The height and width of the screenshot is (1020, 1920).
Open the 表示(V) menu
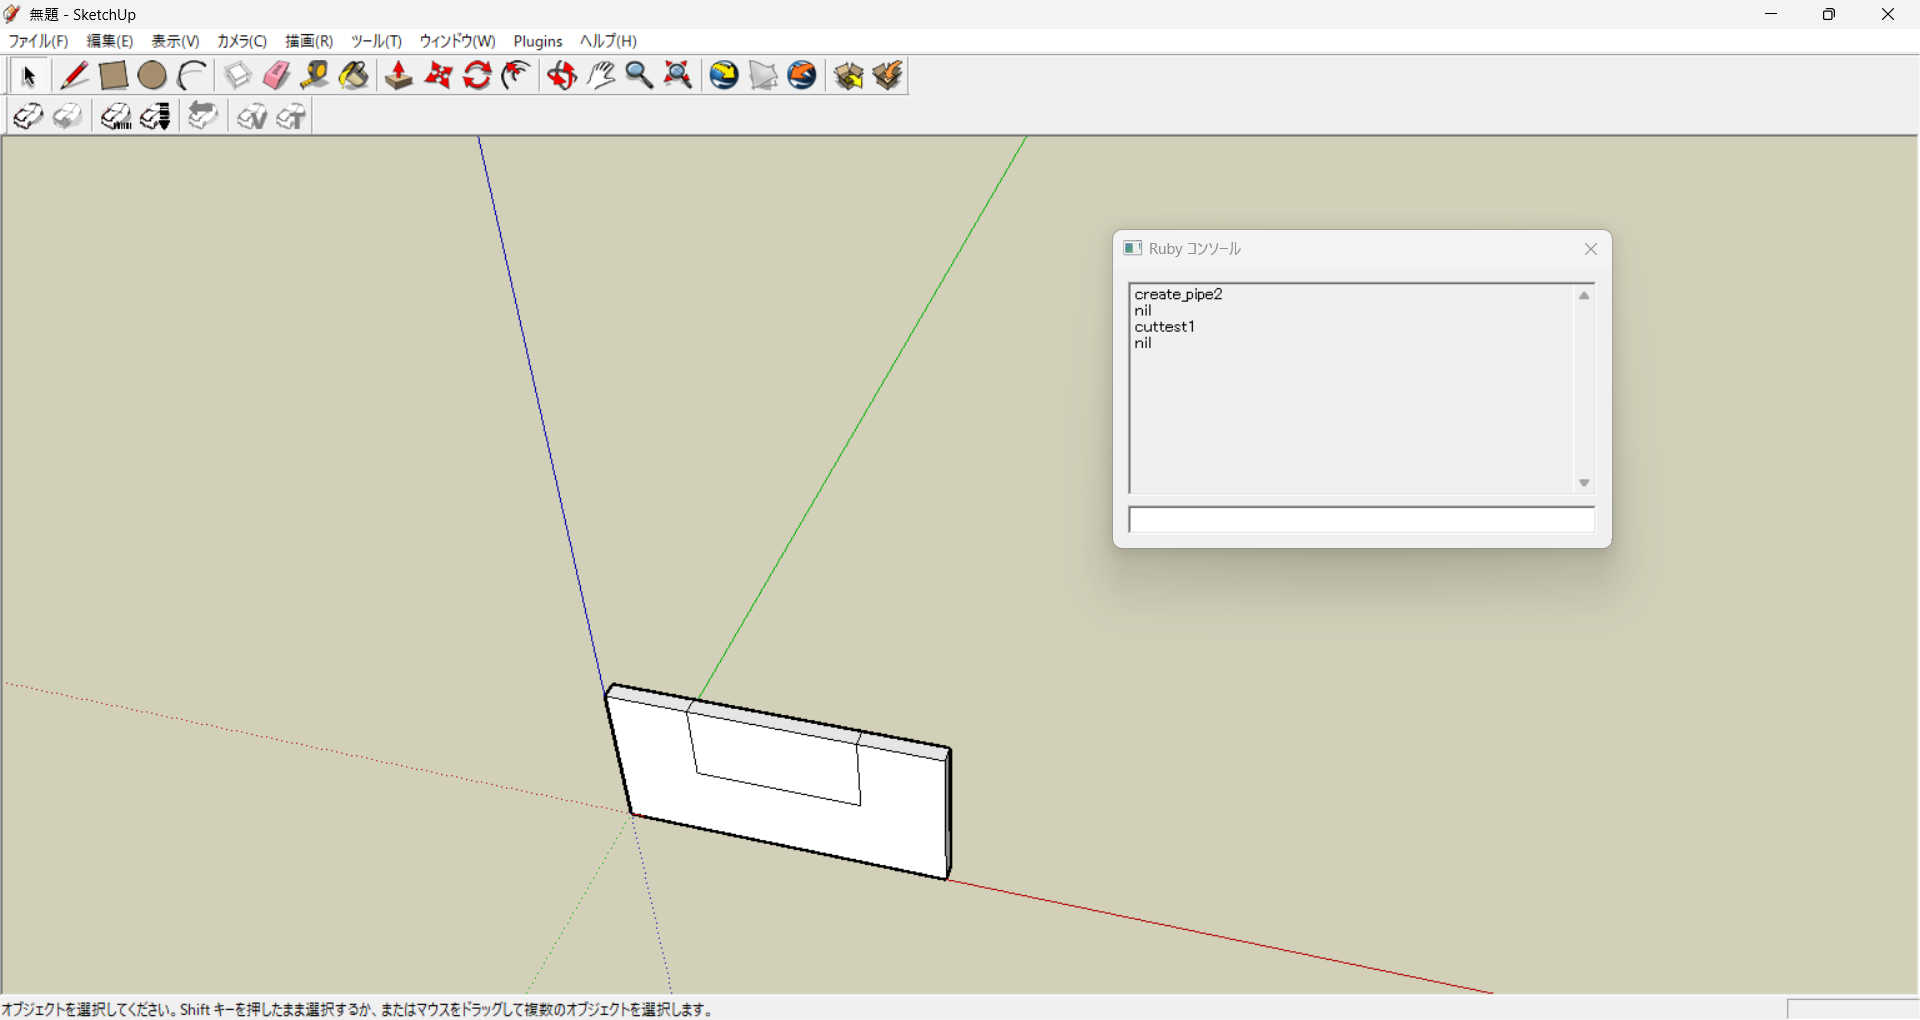(175, 41)
